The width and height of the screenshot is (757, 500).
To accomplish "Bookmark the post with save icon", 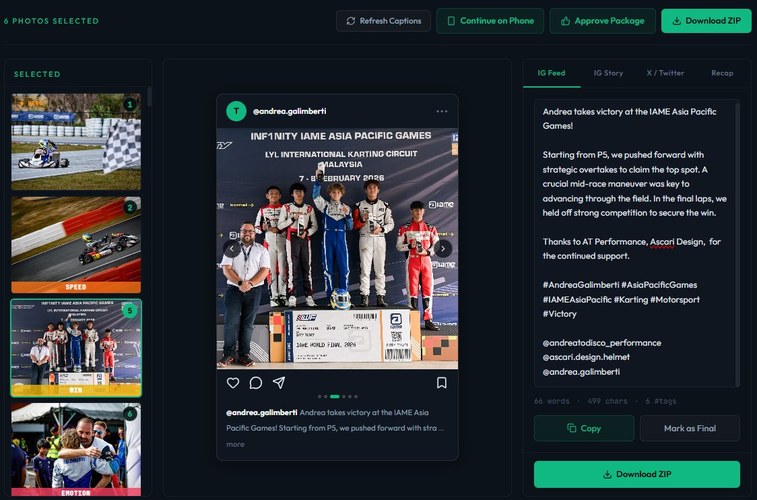I will 442,383.
